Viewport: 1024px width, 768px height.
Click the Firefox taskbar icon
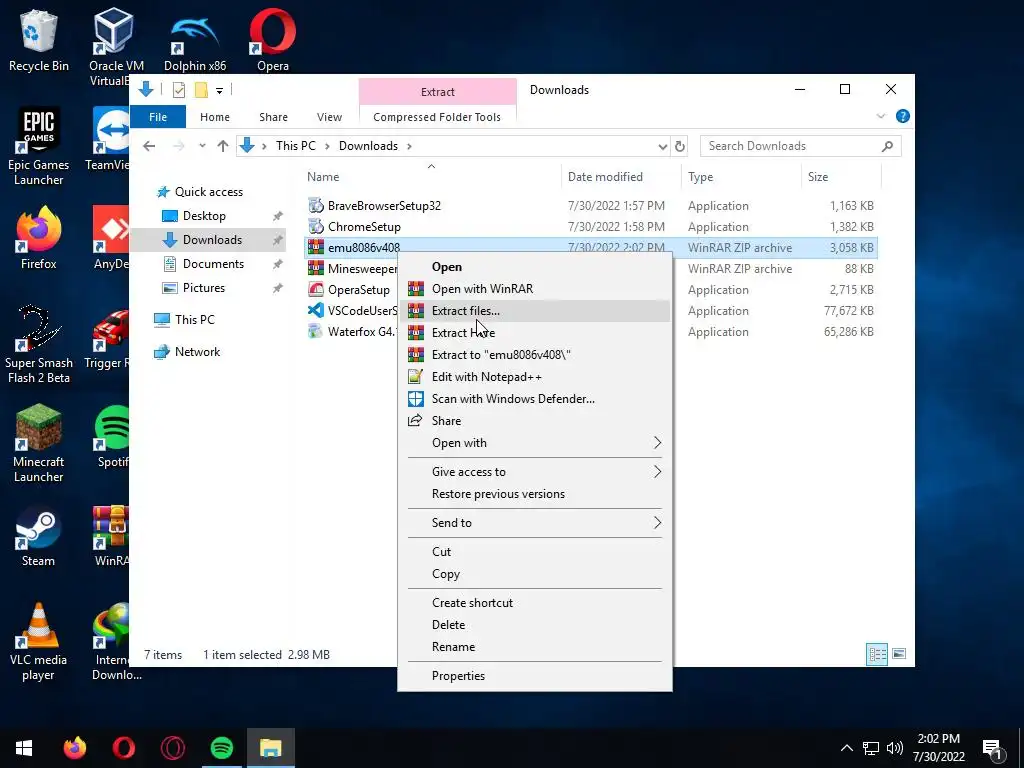click(x=74, y=748)
